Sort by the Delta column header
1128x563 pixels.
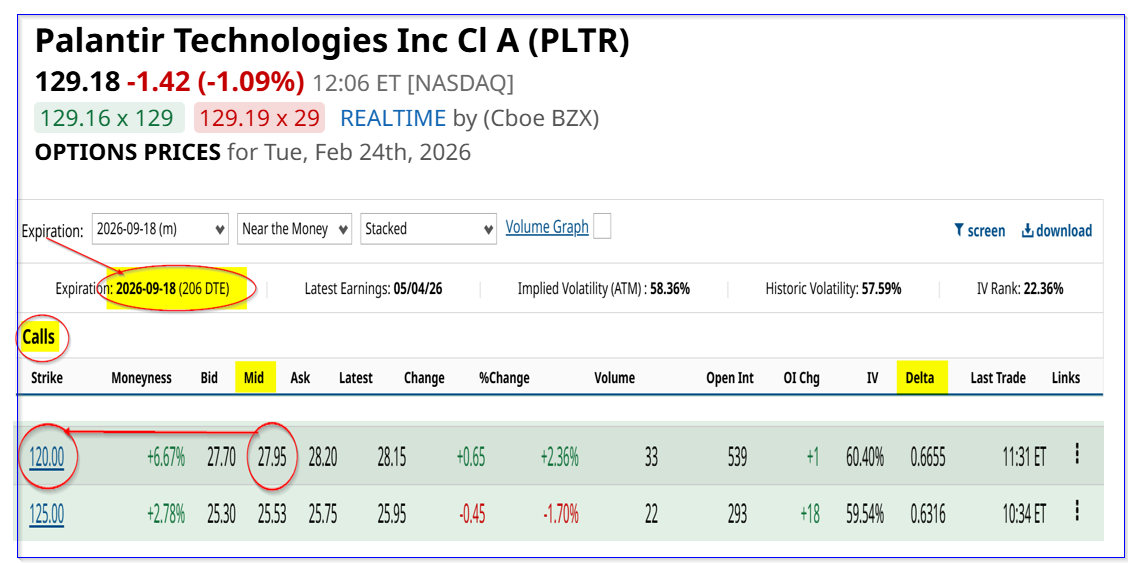[920, 378]
